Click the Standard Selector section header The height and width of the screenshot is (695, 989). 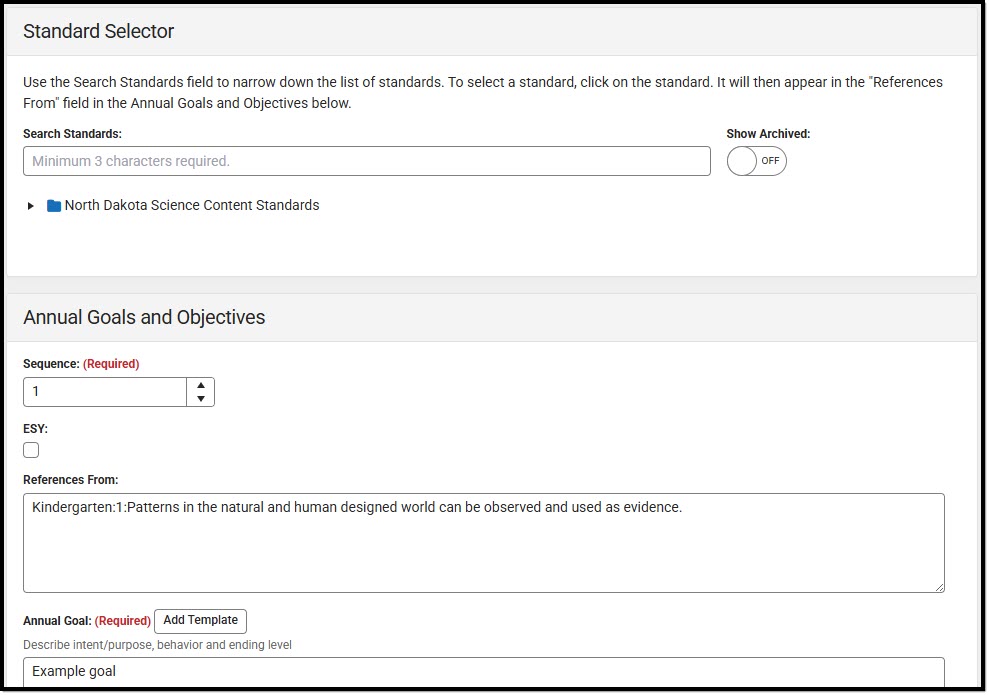(x=99, y=31)
